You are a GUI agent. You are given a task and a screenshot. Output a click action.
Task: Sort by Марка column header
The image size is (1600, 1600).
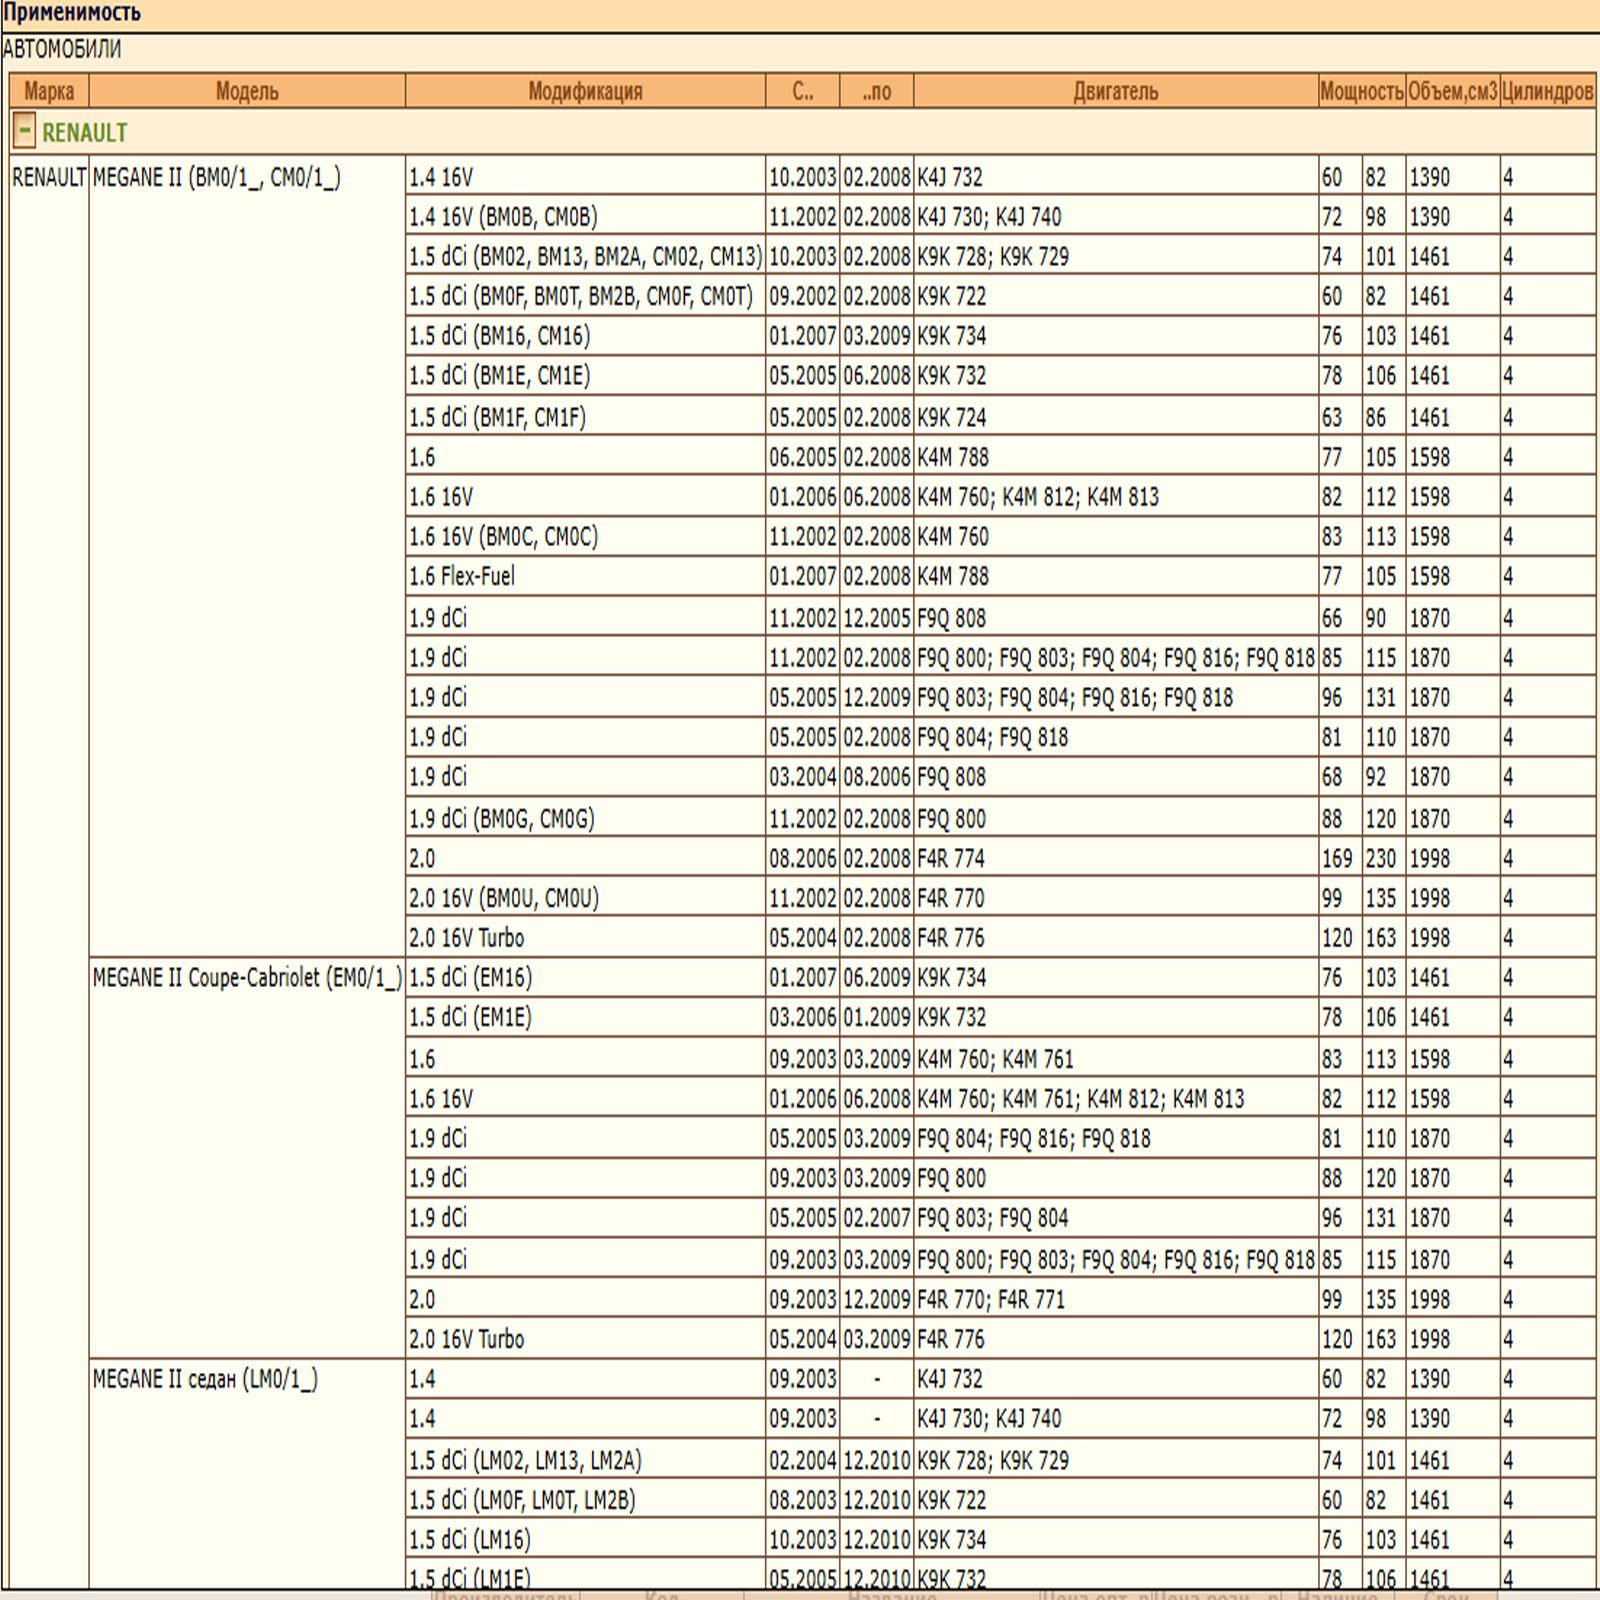click(x=49, y=91)
